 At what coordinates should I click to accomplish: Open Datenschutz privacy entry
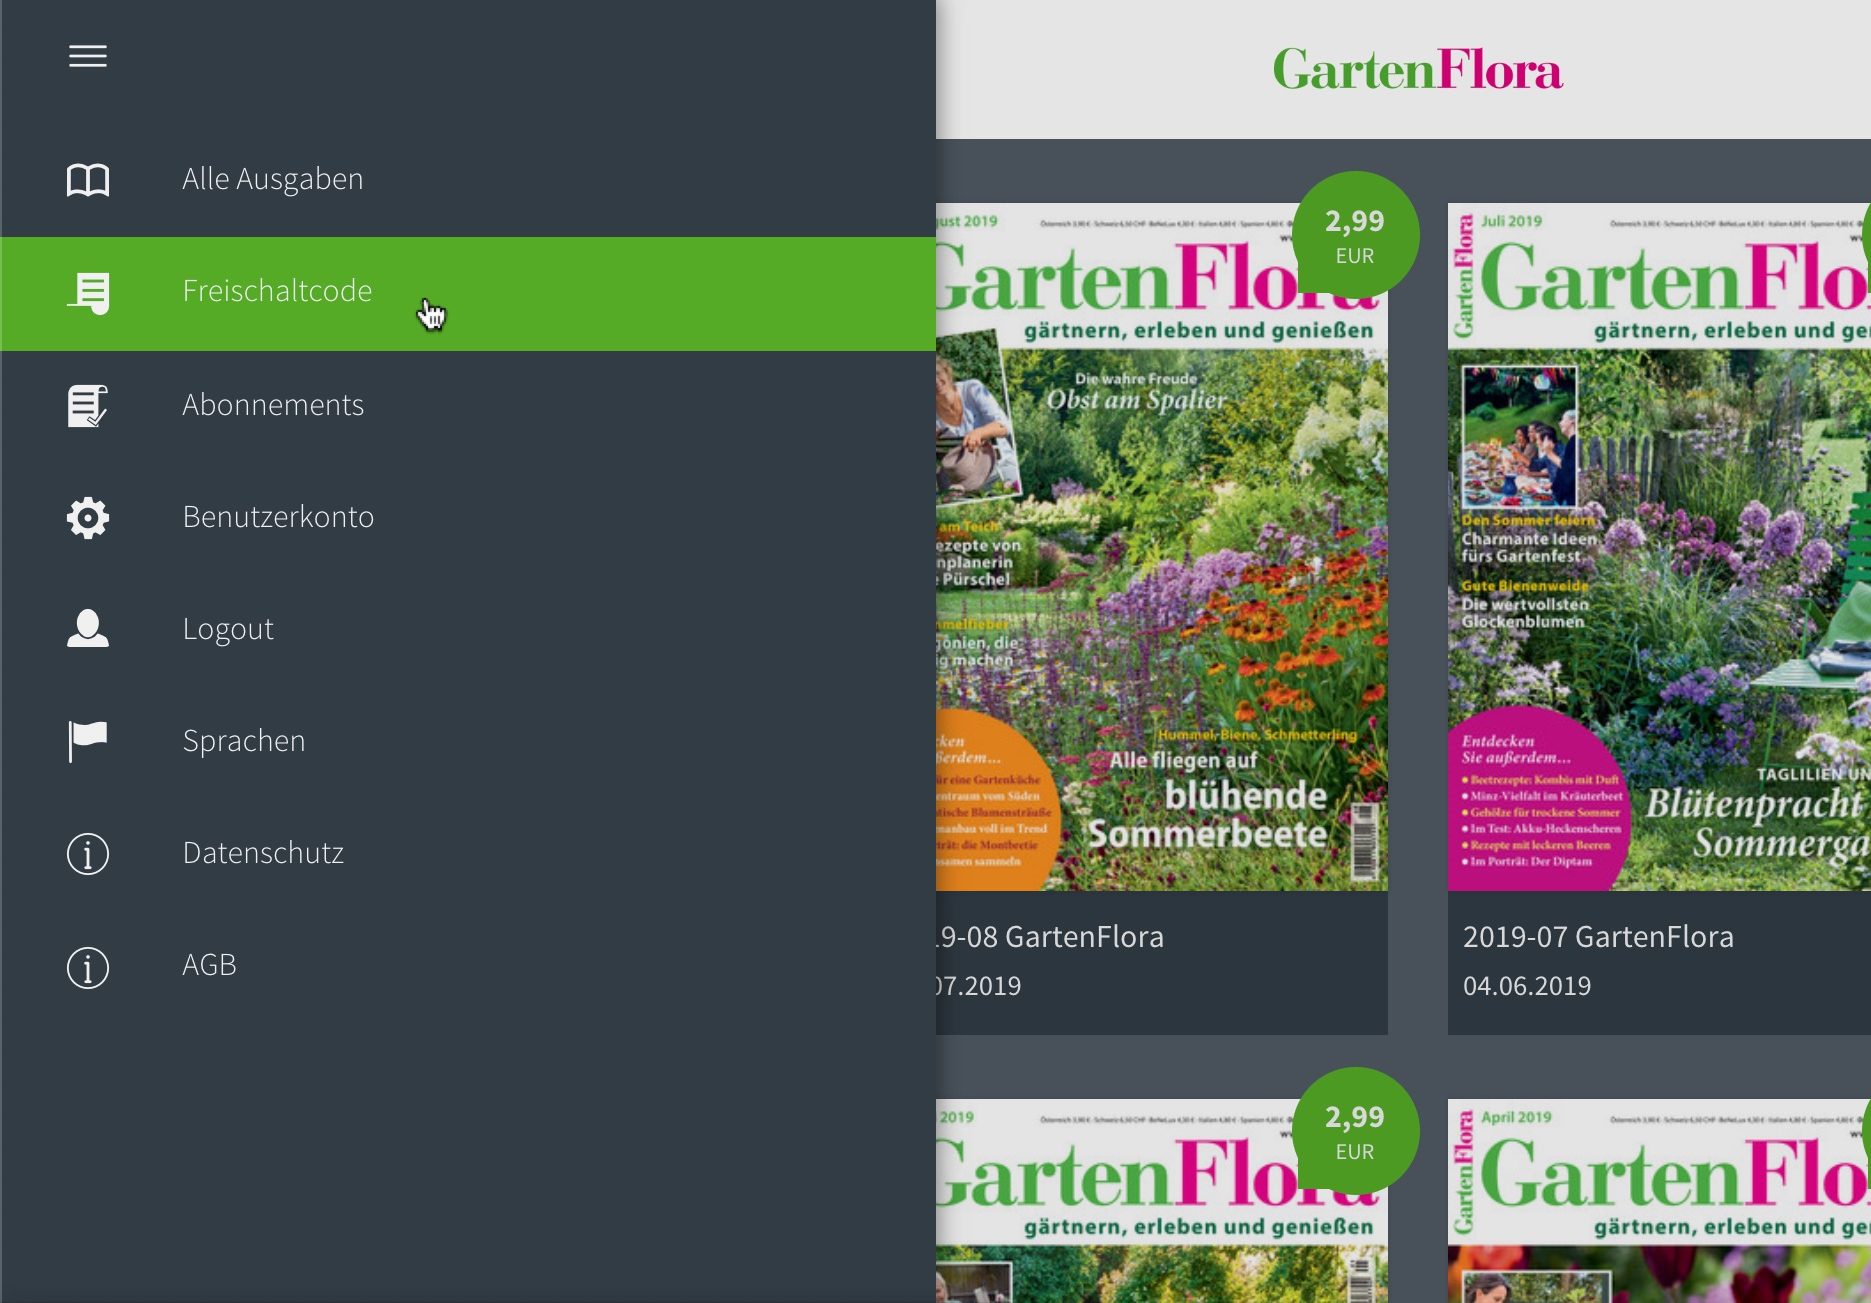click(468, 853)
